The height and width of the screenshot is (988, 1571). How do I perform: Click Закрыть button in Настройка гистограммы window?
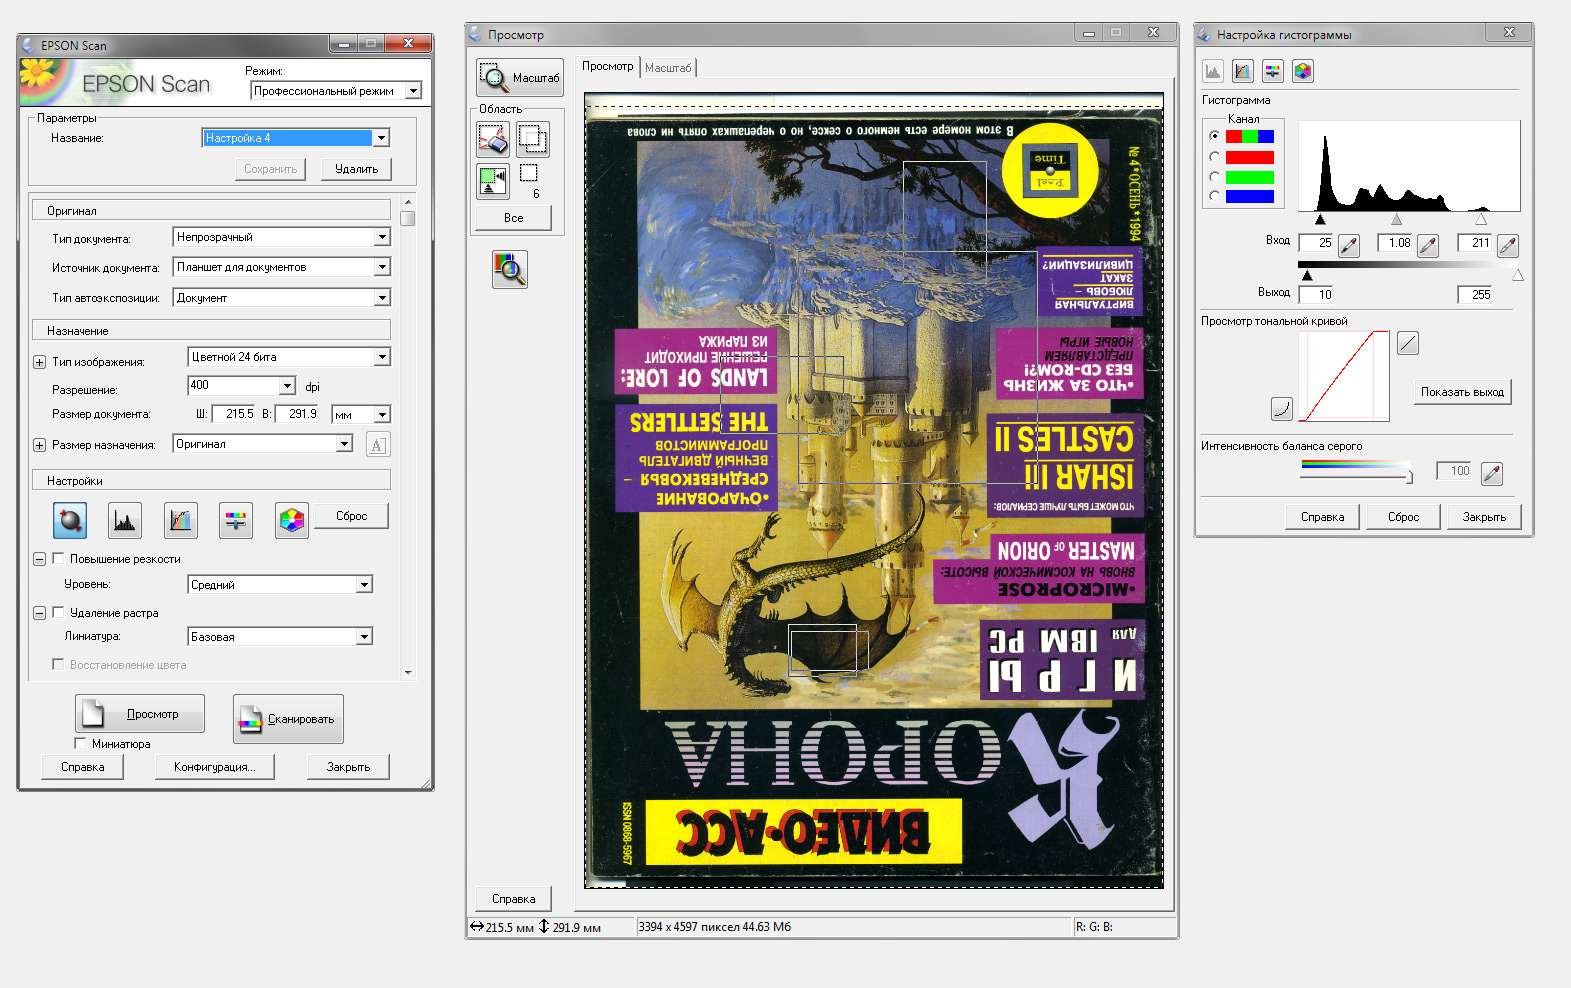(x=1484, y=517)
